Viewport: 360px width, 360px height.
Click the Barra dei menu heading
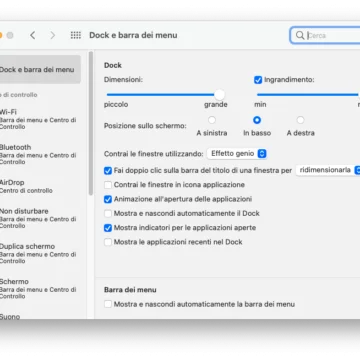130,290
